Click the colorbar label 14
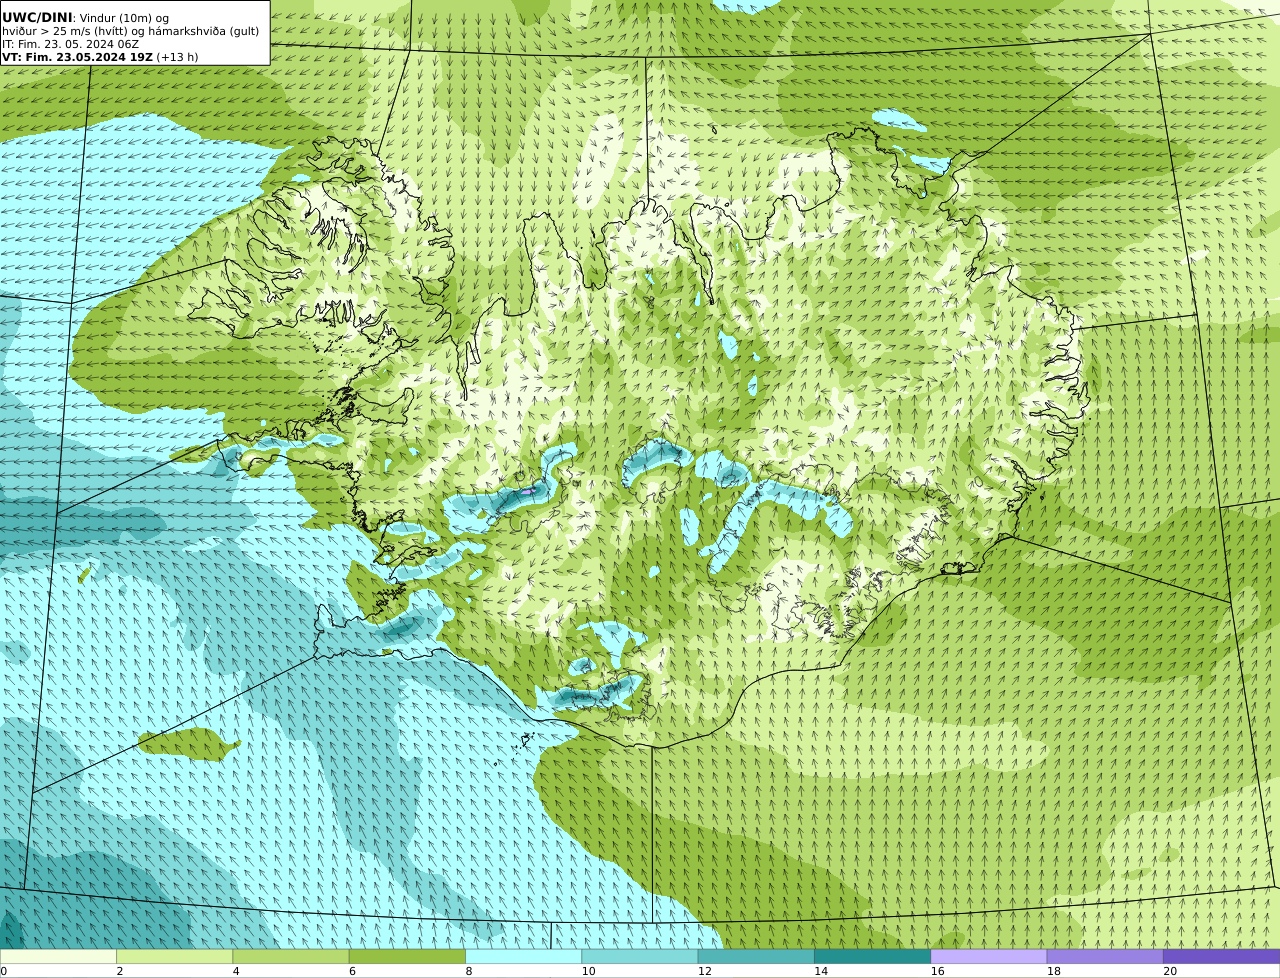Screen dimensions: 1280x978 point(821,971)
